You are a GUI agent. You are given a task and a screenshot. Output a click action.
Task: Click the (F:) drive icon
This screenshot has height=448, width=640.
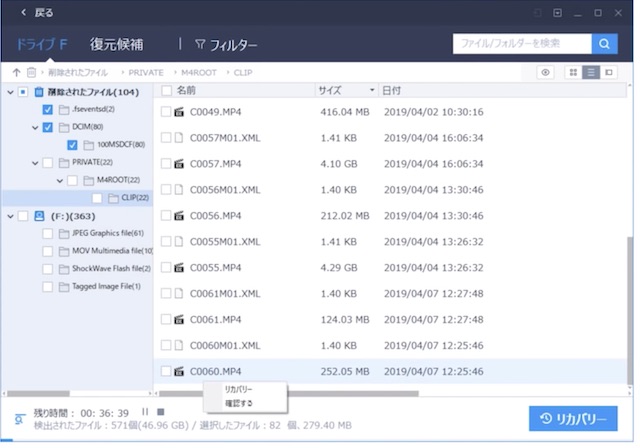(x=39, y=216)
